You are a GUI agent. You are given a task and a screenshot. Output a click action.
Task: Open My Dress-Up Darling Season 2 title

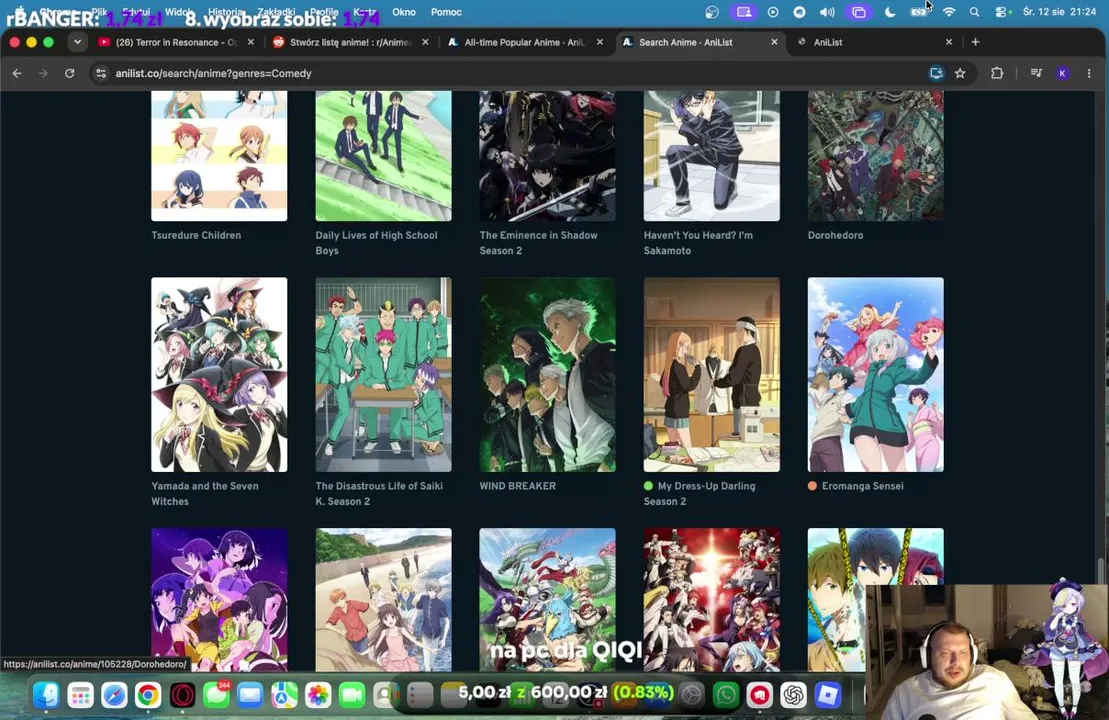point(699,494)
